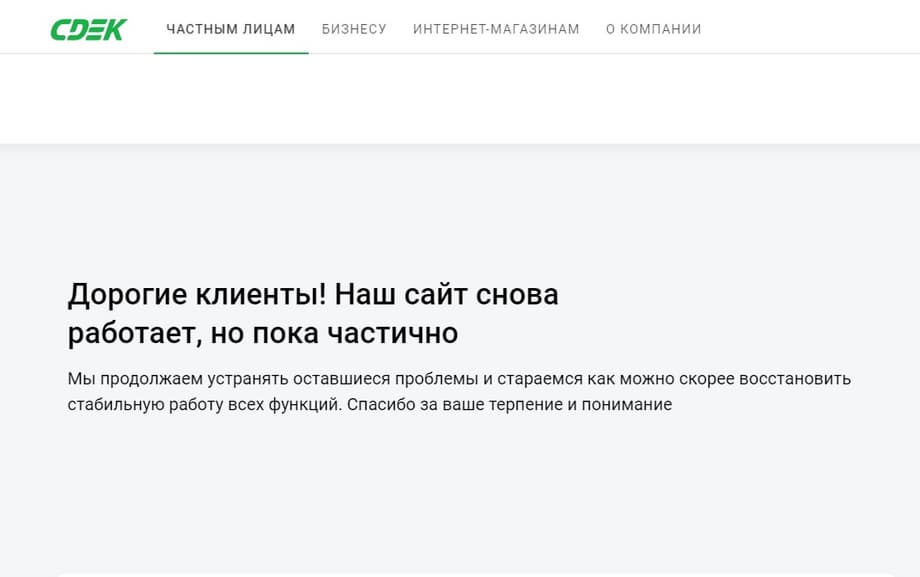
Task: Select the ИНТЕРНЕТ-МАГАЗИНАМ tab
Action: point(496,29)
